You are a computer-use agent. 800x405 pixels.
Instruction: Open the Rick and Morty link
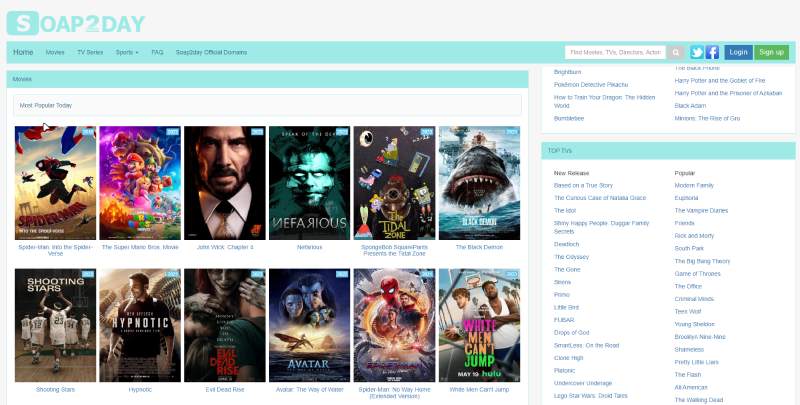tap(694, 236)
